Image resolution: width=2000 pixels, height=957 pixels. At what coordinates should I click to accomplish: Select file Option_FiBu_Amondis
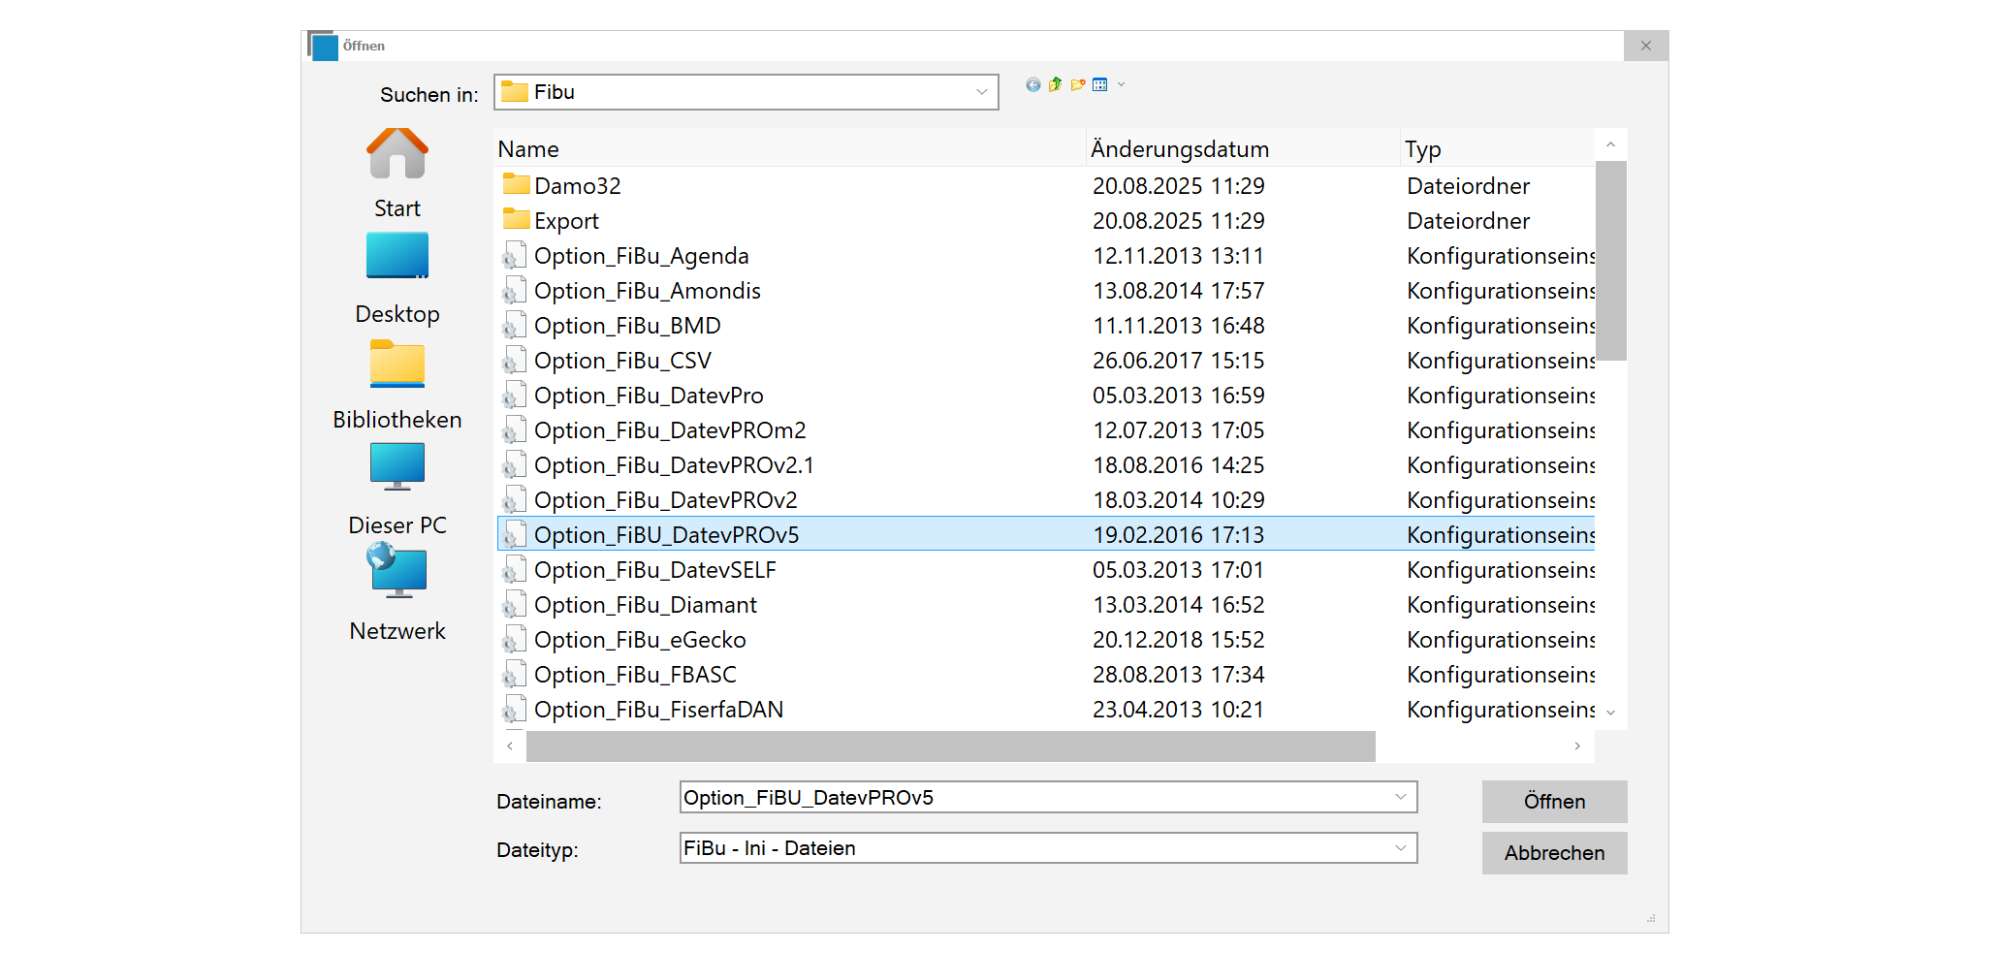point(647,291)
